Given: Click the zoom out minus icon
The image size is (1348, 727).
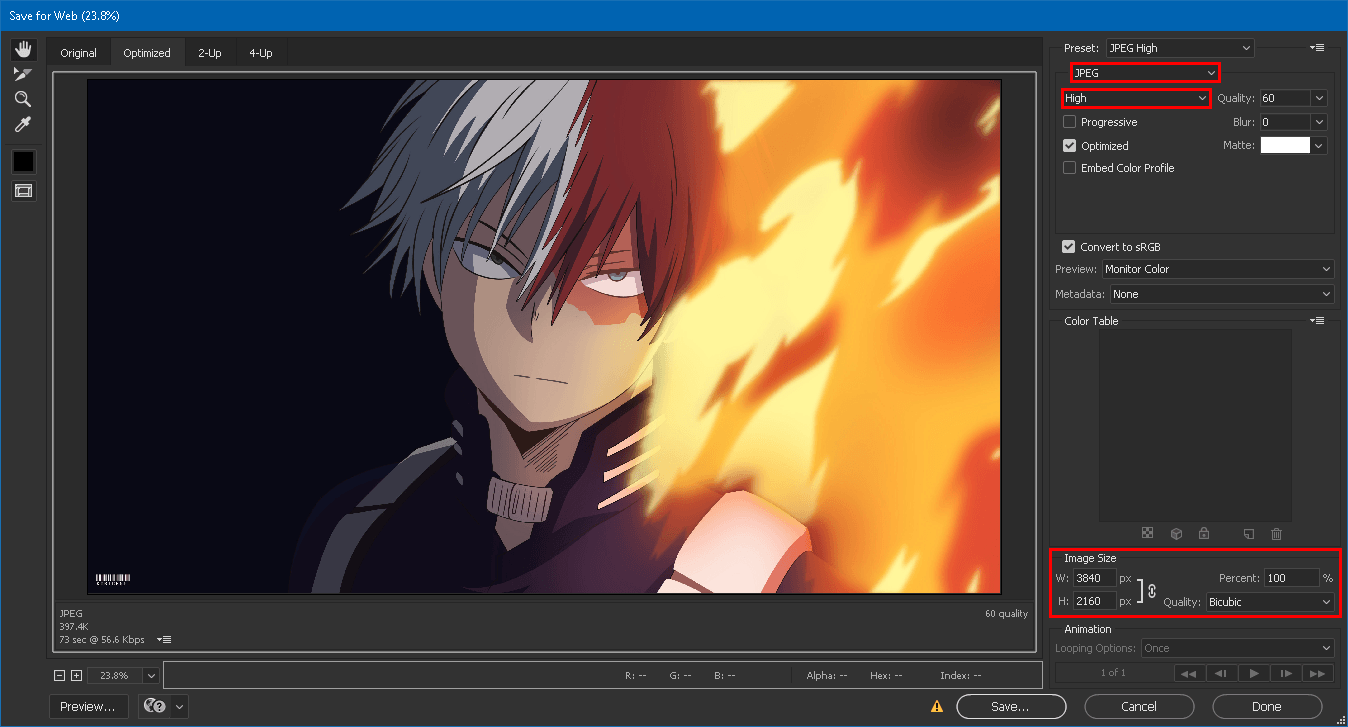Looking at the screenshot, I should tap(60, 676).
